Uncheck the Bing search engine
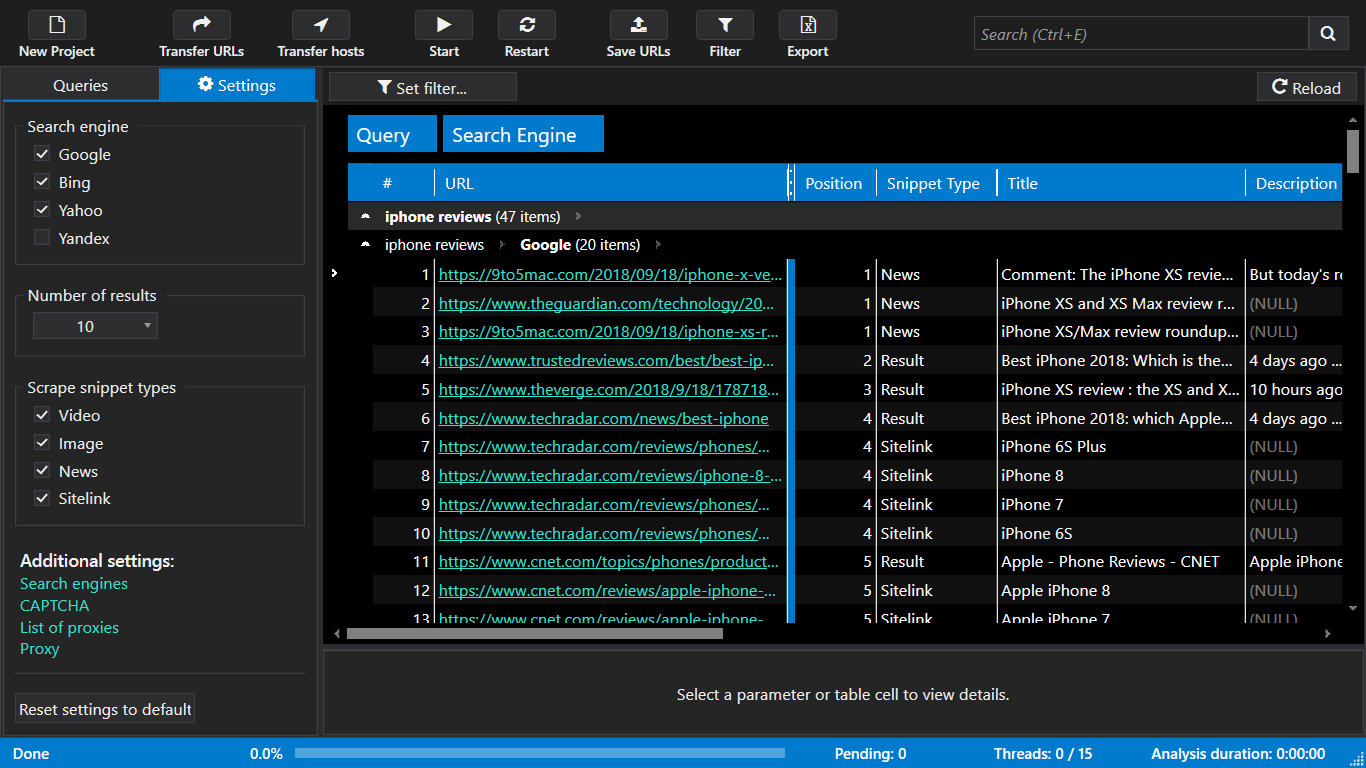The height and width of the screenshot is (768, 1366). coord(42,182)
